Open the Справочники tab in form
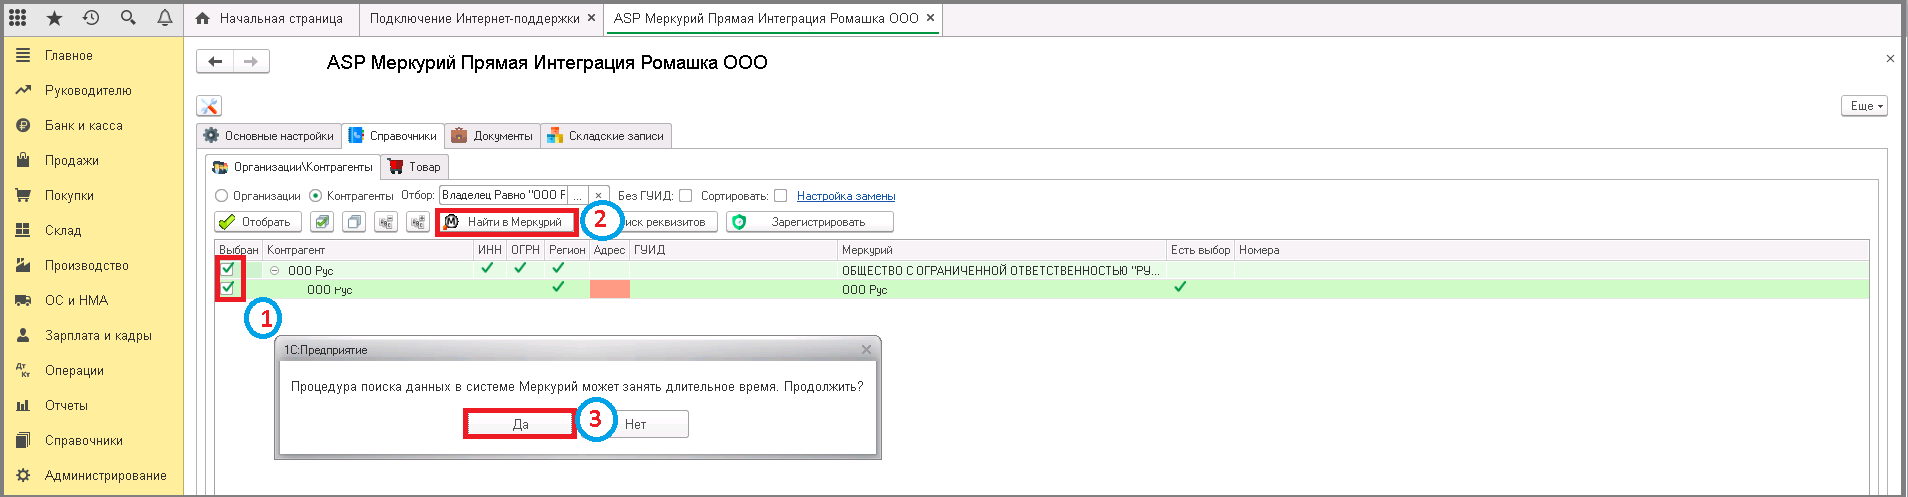Viewport: 1908px width, 497px height. (x=393, y=136)
